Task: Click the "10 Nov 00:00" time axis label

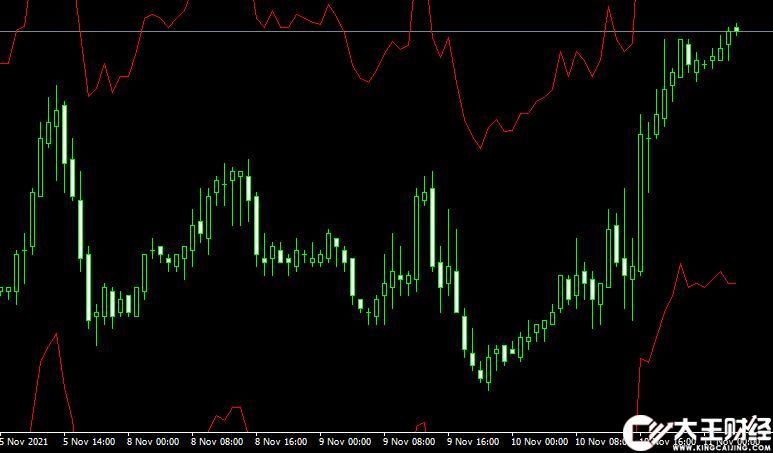Action: (538, 441)
